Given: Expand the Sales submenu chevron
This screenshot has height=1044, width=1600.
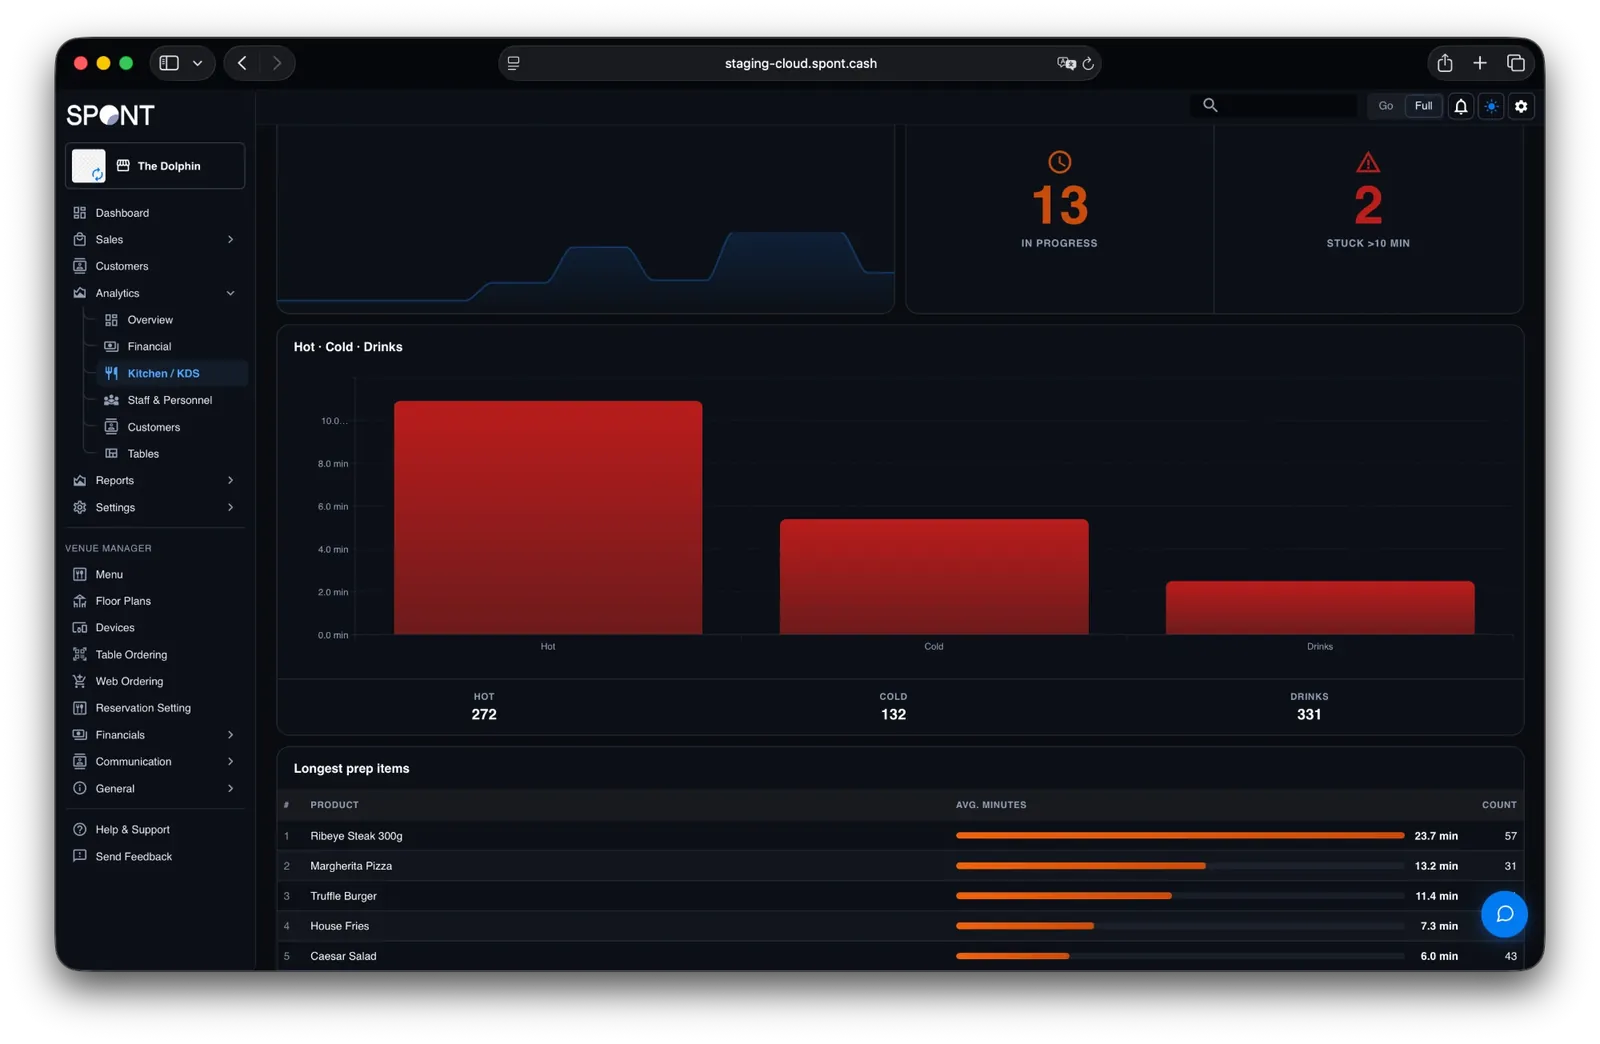Looking at the screenshot, I should point(230,240).
